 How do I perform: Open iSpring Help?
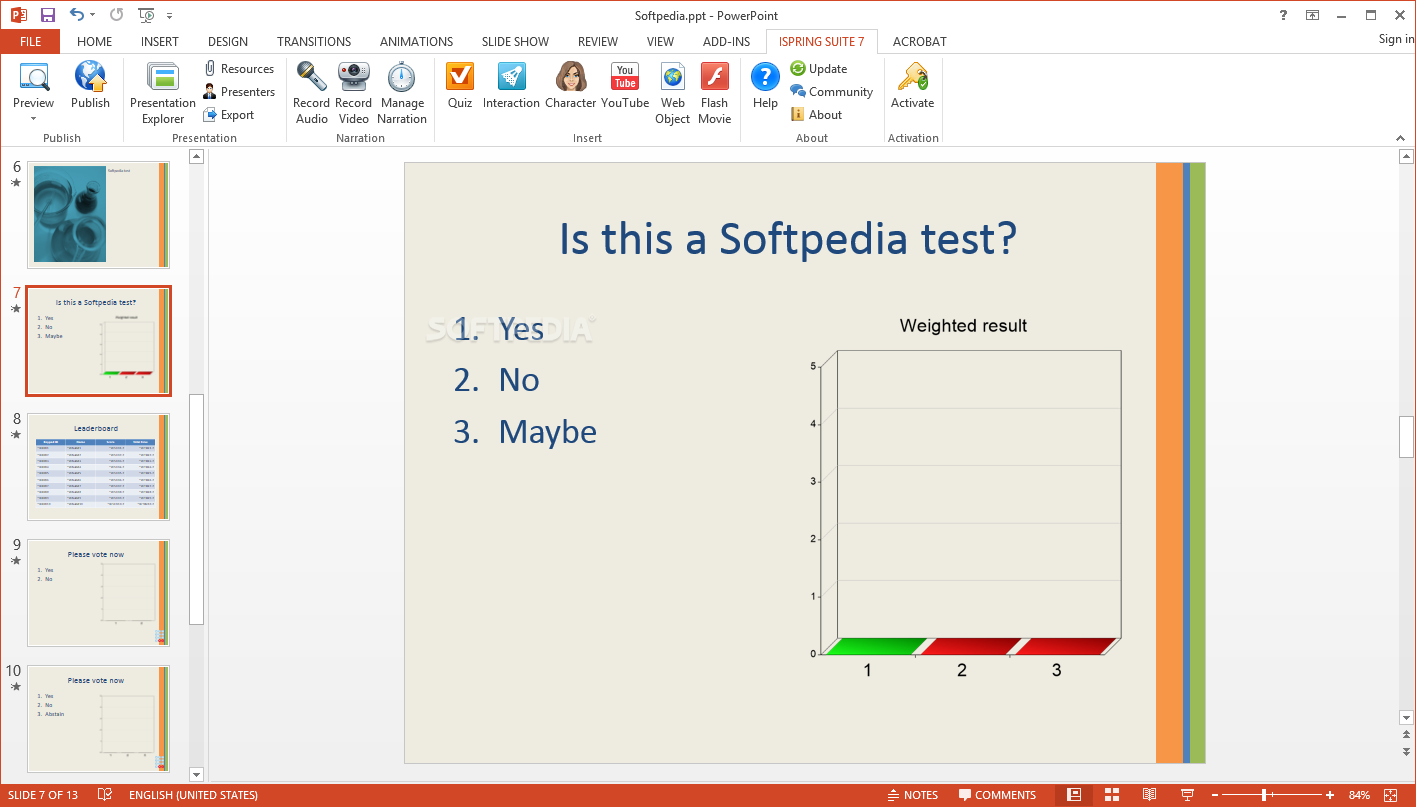click(x=765, y=86)
